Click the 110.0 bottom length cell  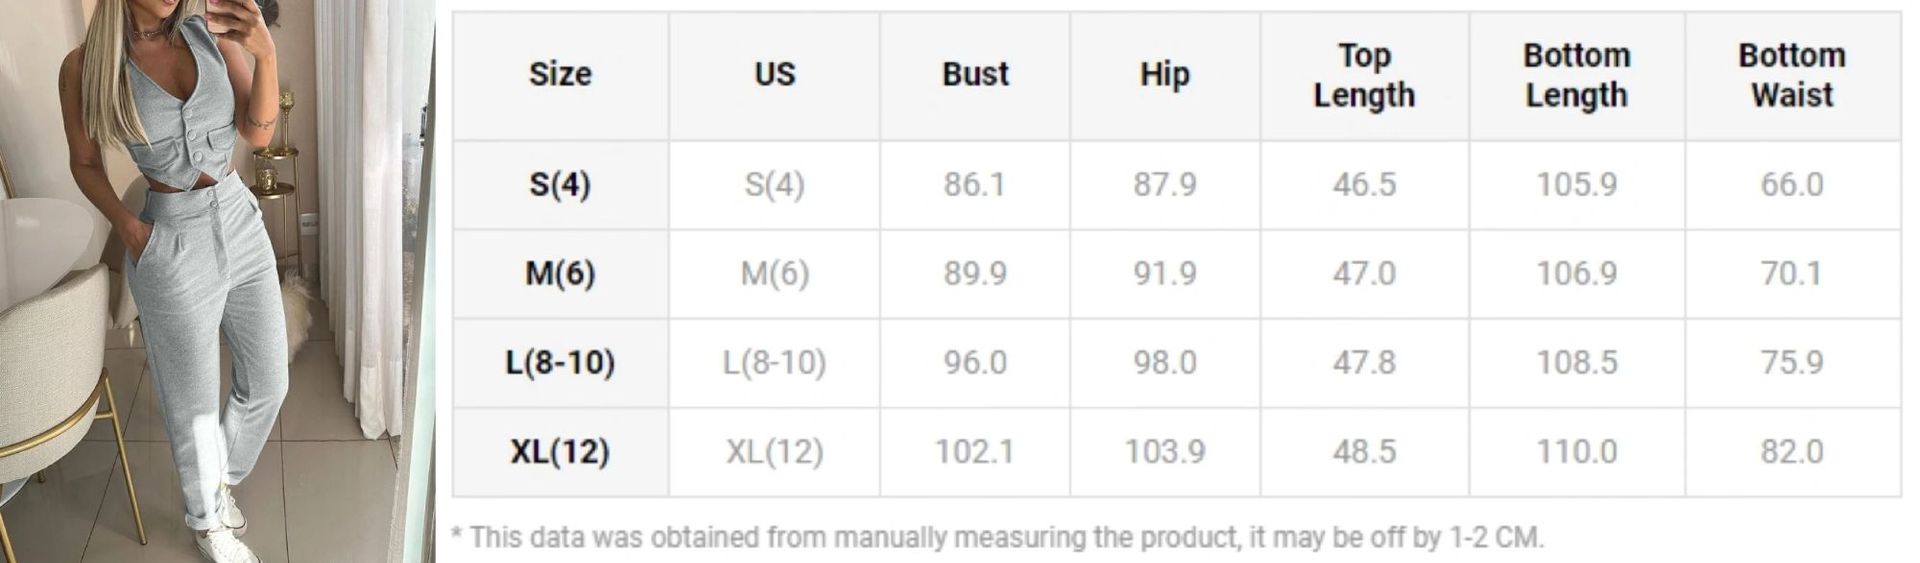(1576, 452)
